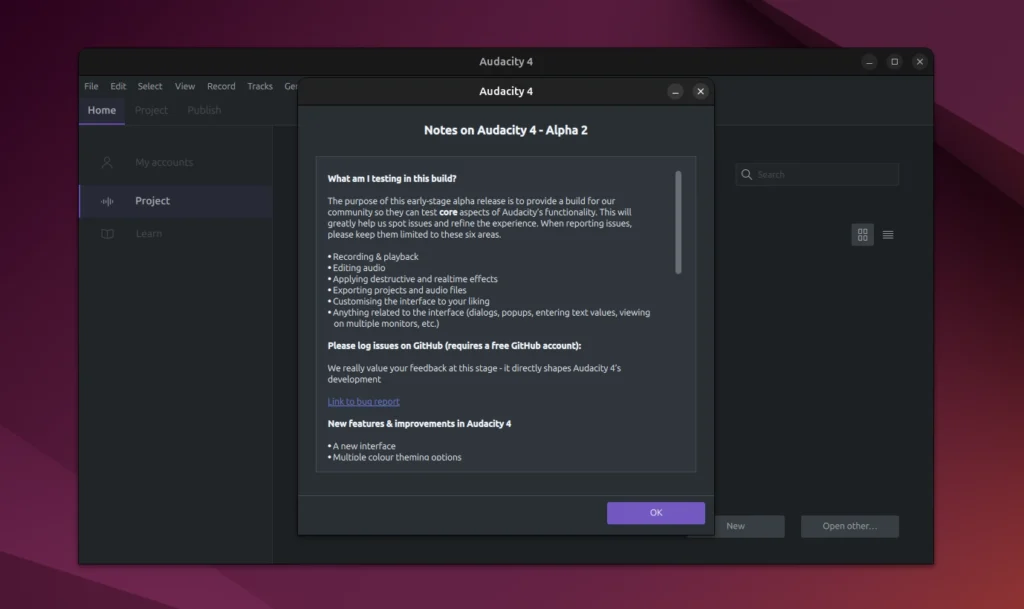Open the Edit menu
Image resolution: width=1024 pixels, height=609 pixels.
[x=118, y=86]
